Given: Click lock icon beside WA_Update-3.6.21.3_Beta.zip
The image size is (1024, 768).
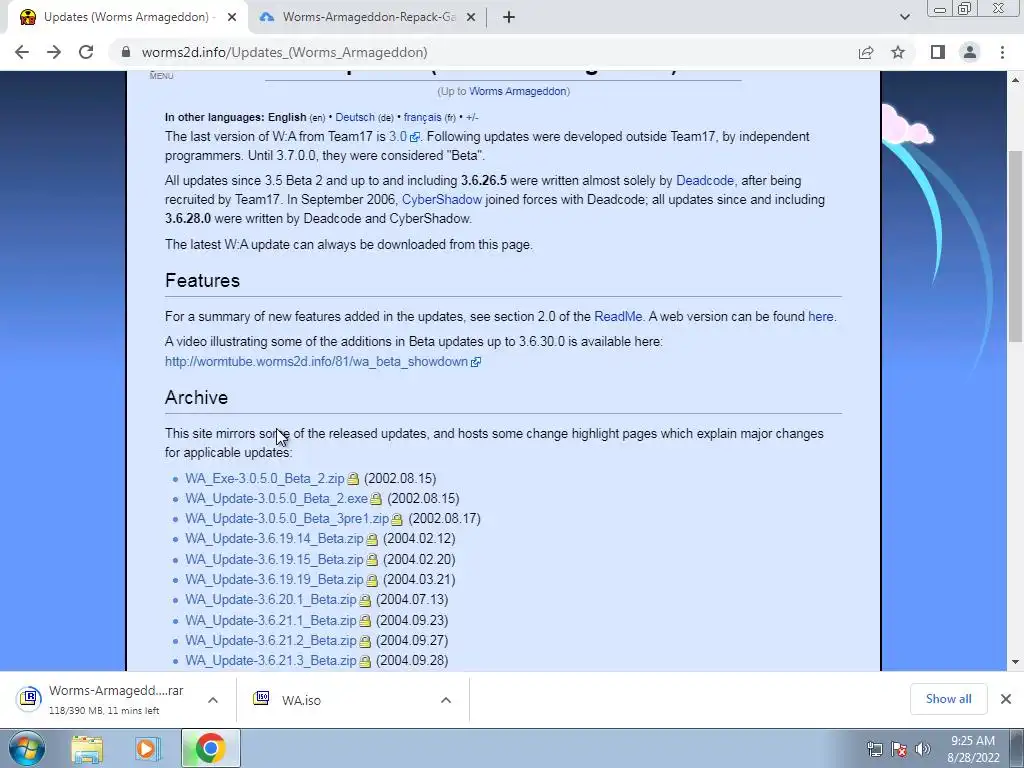Looking at the screenshot, I should (x=365, y=661).
